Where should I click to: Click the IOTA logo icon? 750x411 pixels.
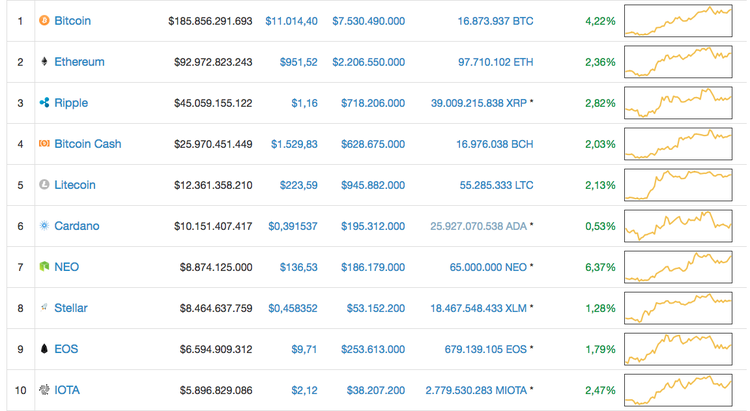point(44,390)
